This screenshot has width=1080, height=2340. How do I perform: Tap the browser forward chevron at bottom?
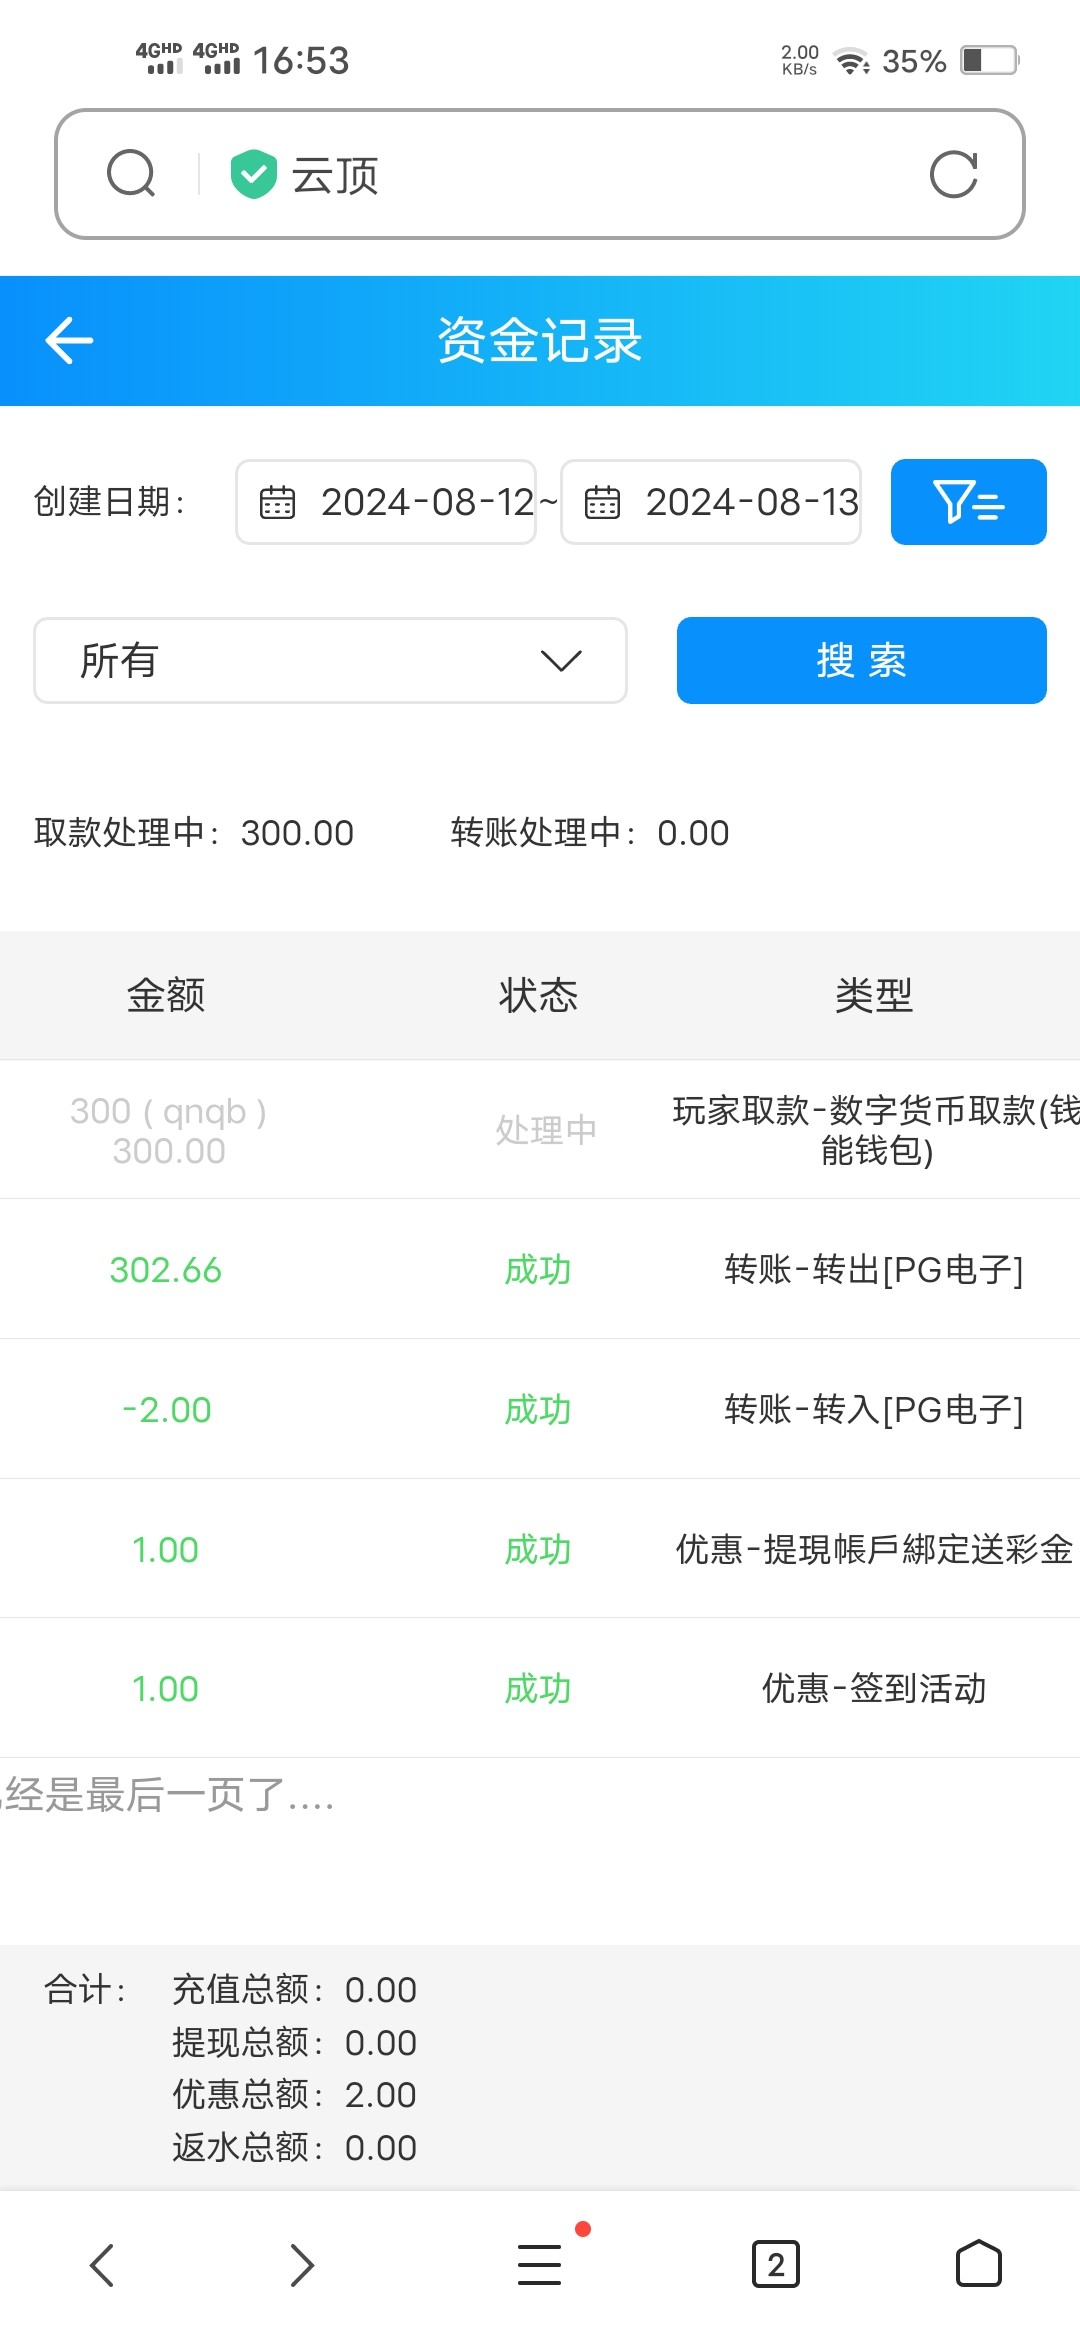click(x=301, y=2265)
